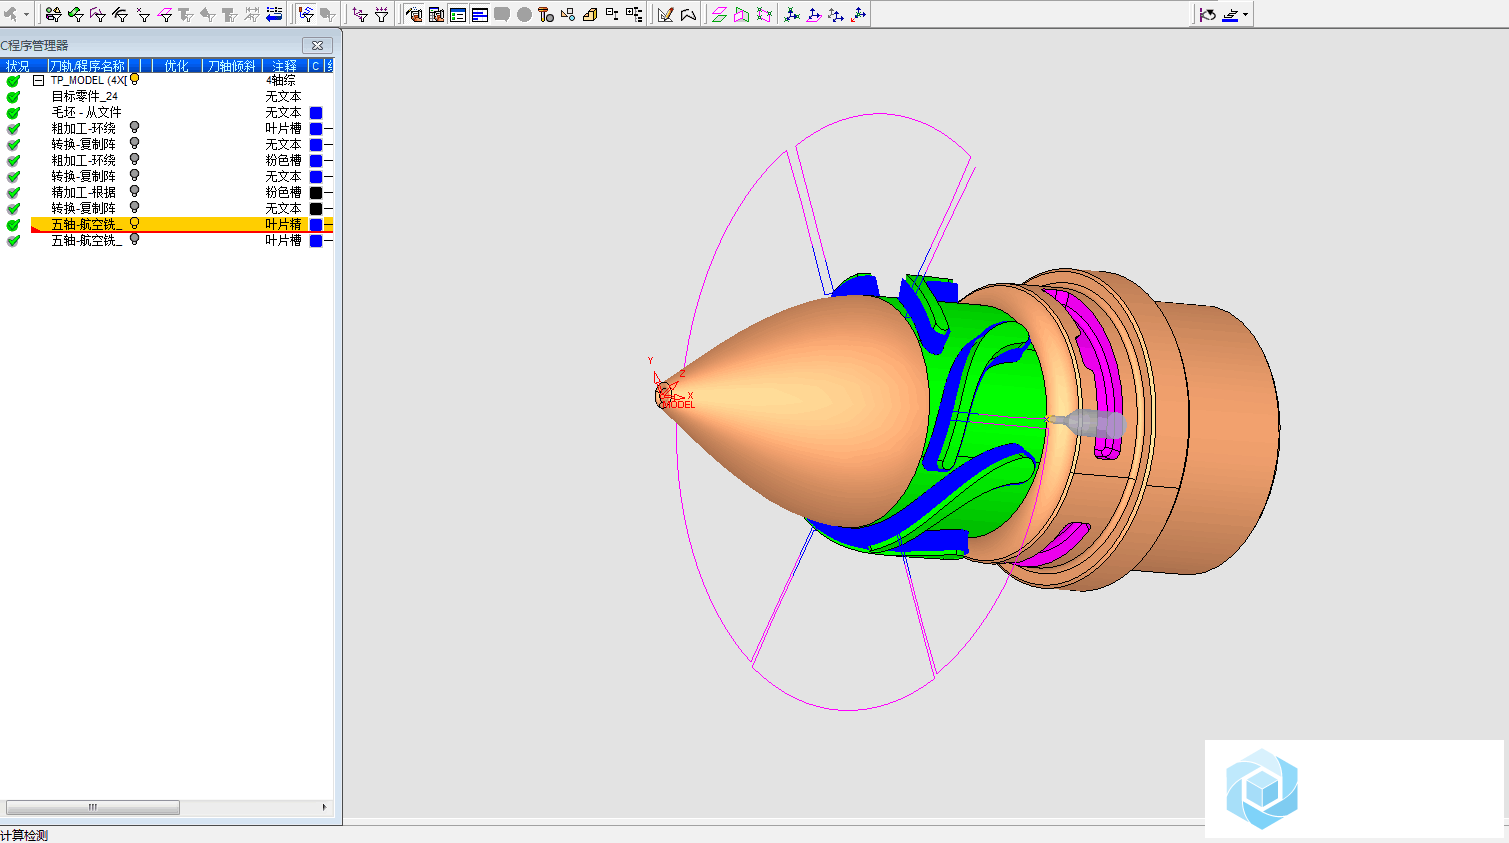Activate the solid bodies selection filter
This screenshot has width=1509, height=843.
click(x=54, y=14)
